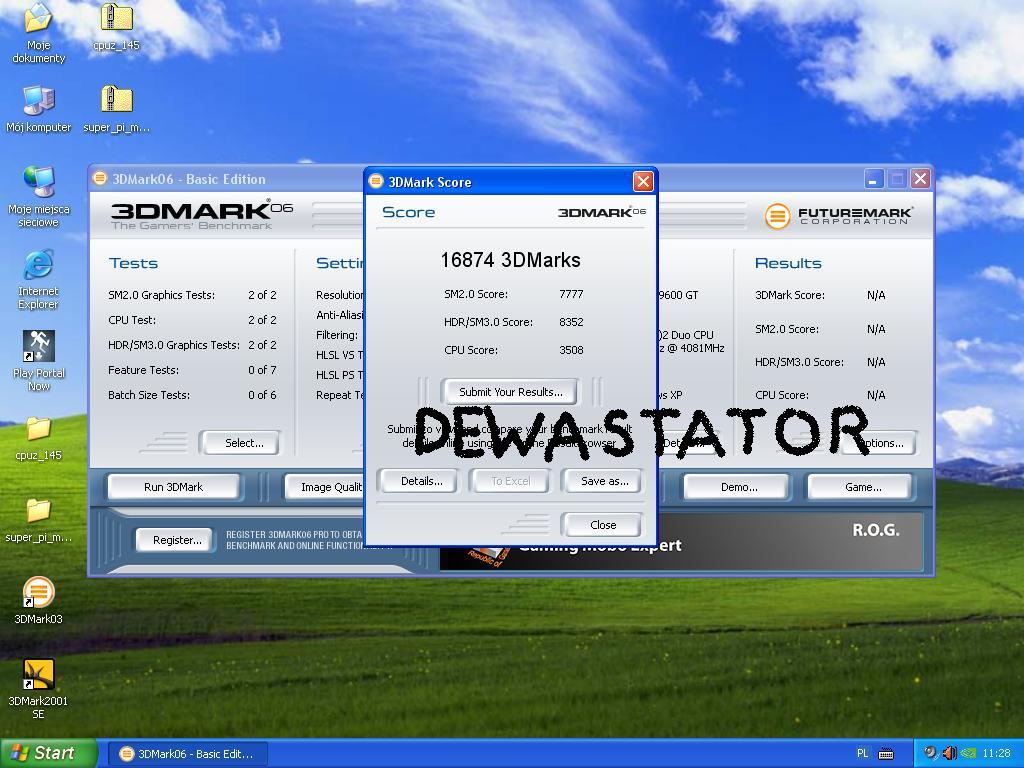
Task: Click the volume speaker tray icon
Action: pos(949,754)
